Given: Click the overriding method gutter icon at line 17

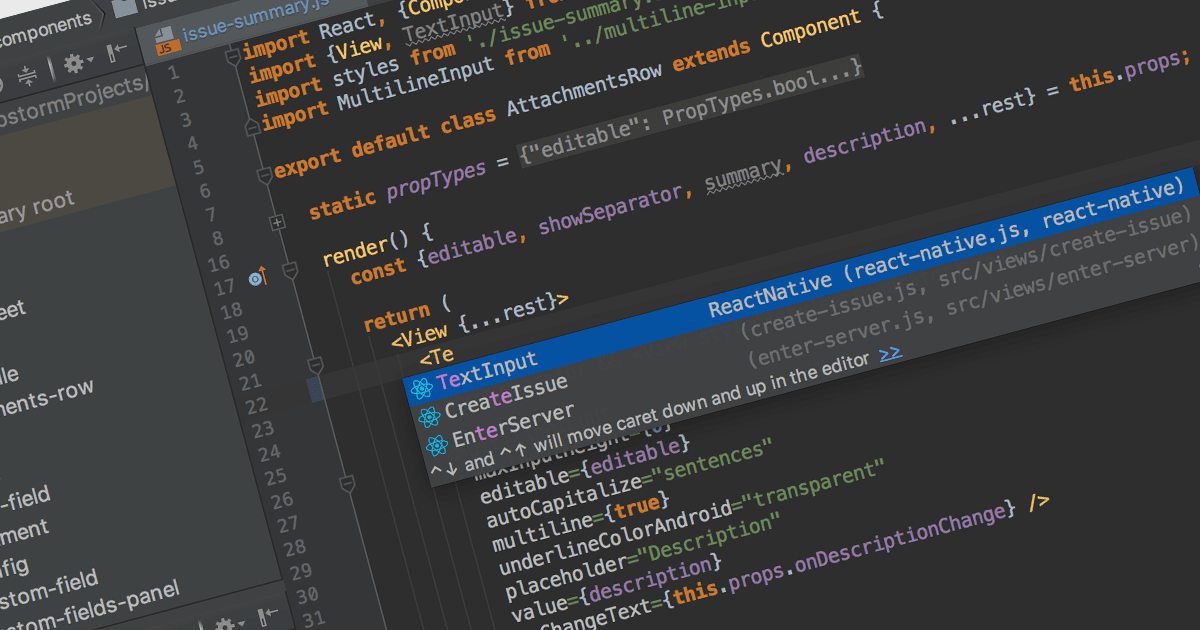Looking at the screenshot, I should click(259, 277).
